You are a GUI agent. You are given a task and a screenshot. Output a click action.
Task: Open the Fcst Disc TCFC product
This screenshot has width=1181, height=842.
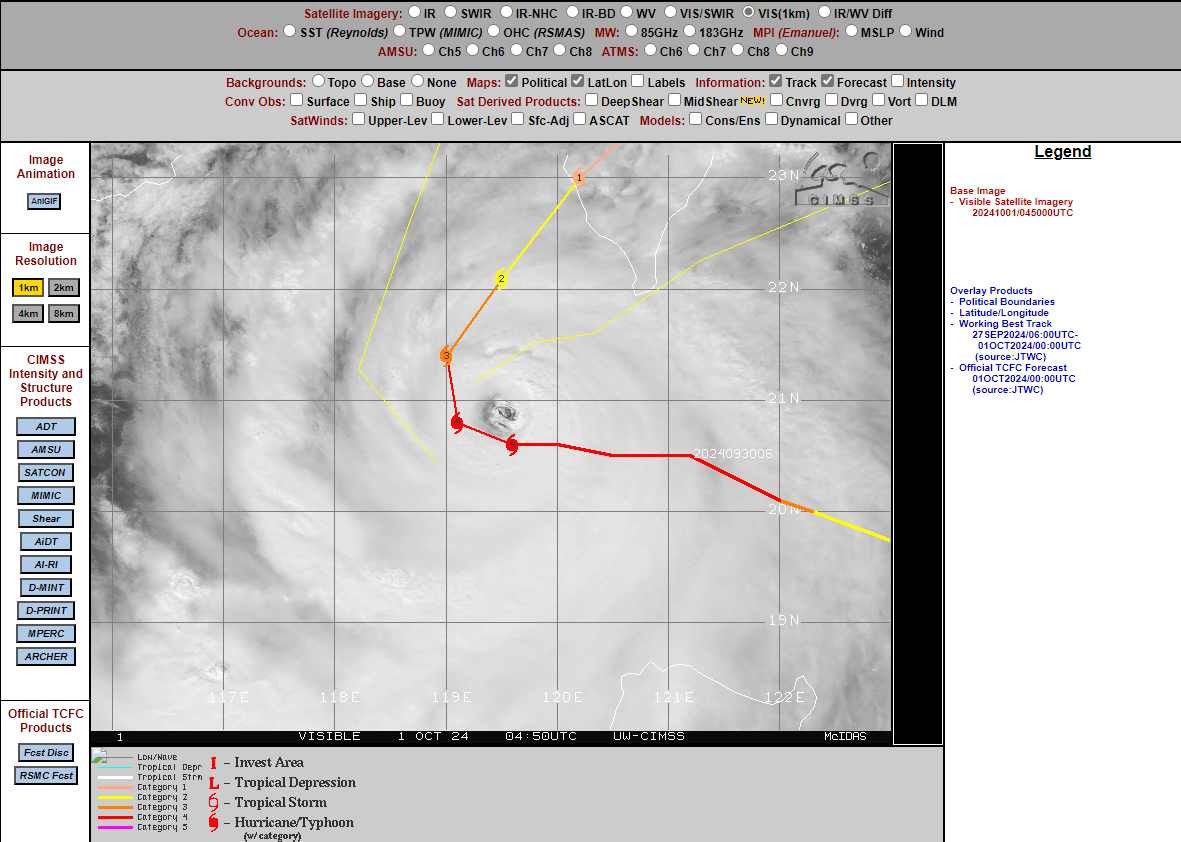pos(46,752)
